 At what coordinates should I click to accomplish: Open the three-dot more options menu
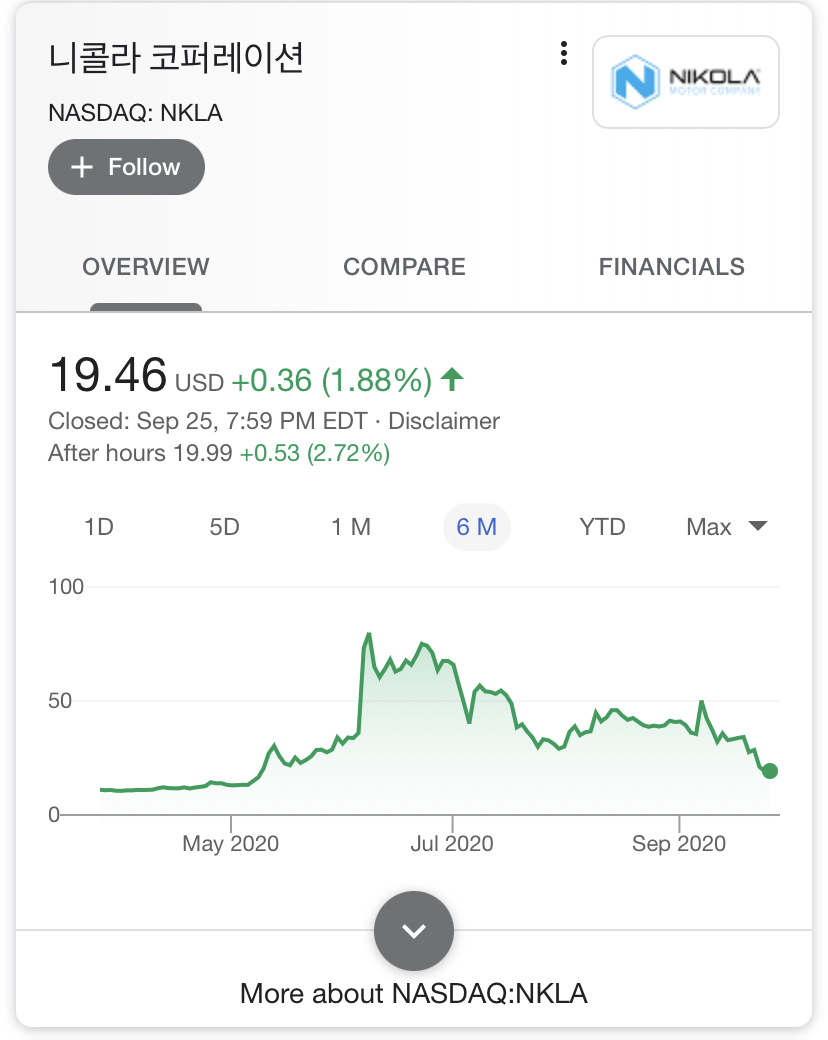(565, 53)
